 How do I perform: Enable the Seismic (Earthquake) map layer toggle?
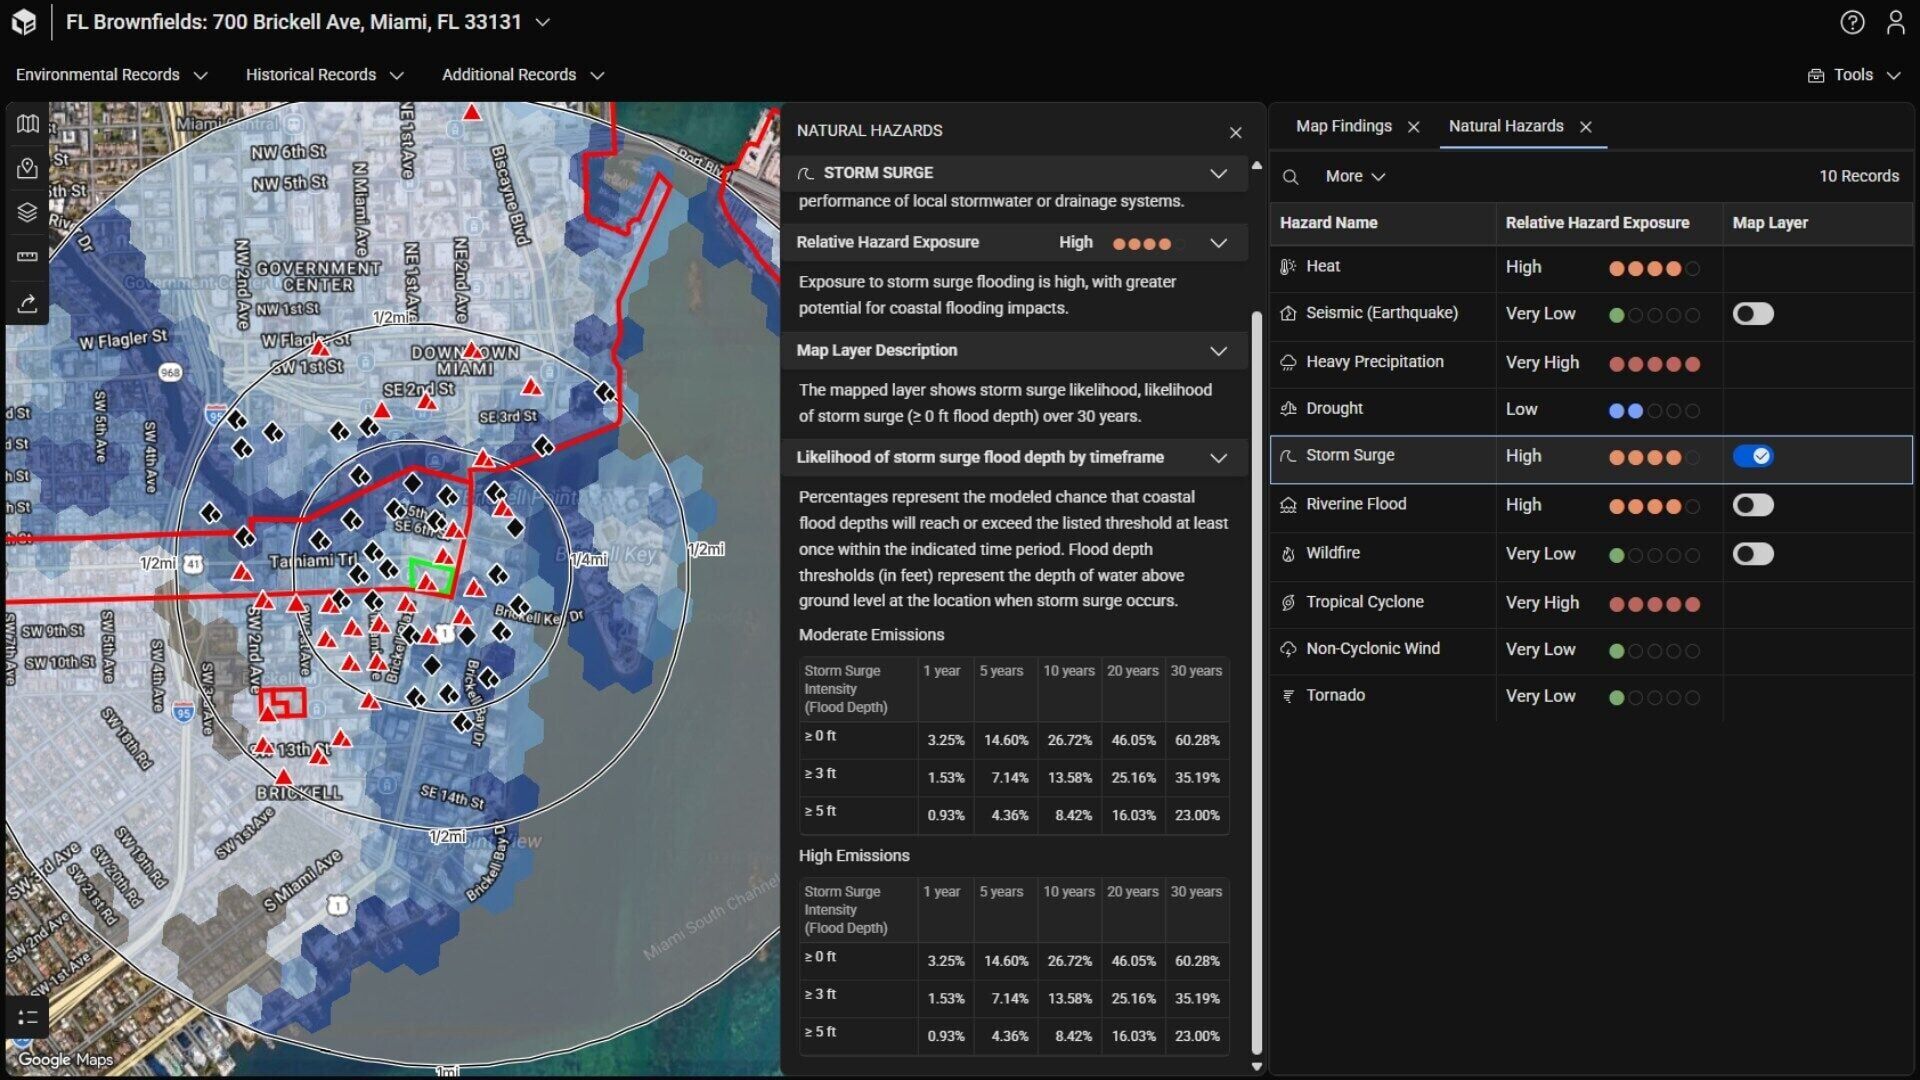(x=1753, y=314)
